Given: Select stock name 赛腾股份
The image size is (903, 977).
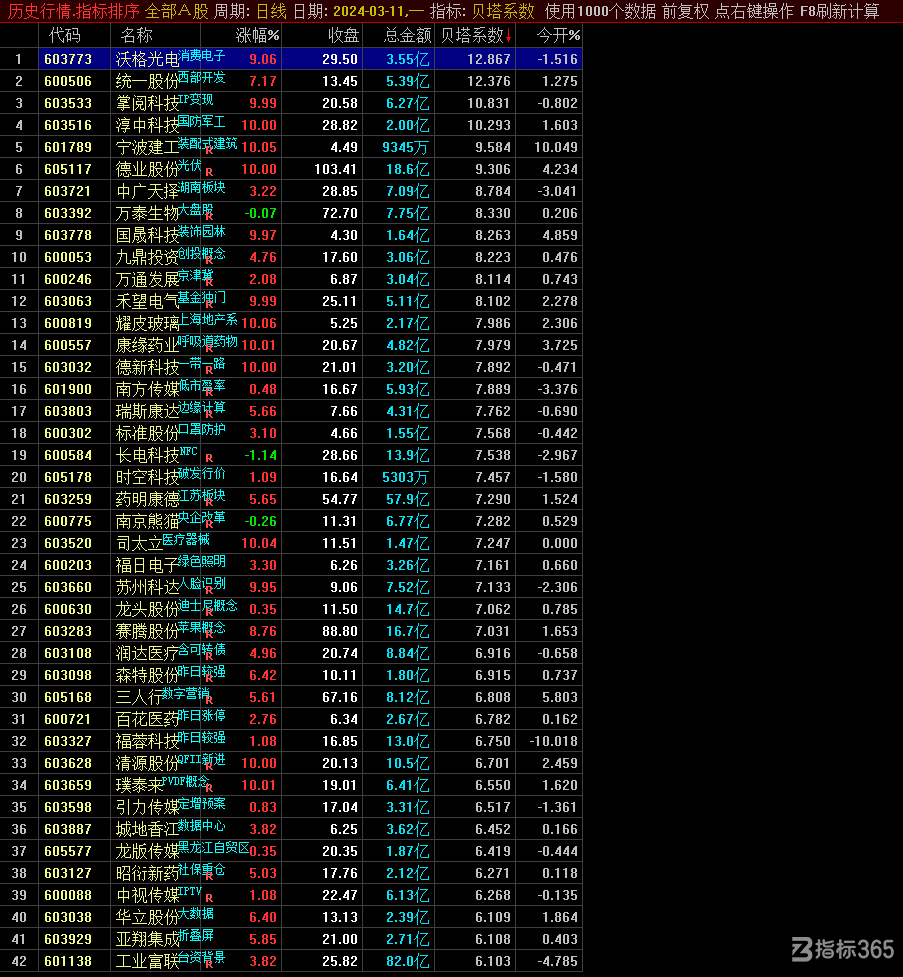Looking at the screenshot, I should pos(147,631).
